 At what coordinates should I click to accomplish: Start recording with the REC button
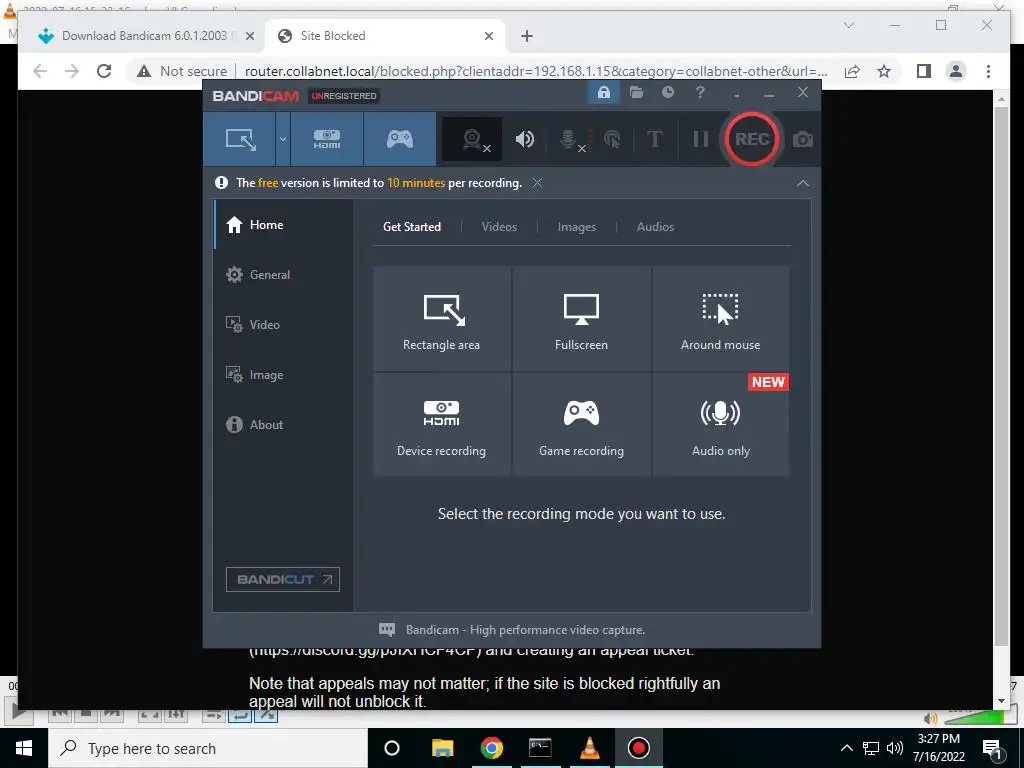pyautogui.click(x=752, y=139)
